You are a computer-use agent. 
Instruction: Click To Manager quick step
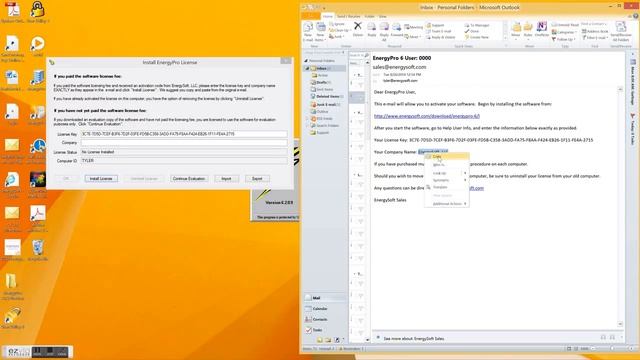click(476, 25)
